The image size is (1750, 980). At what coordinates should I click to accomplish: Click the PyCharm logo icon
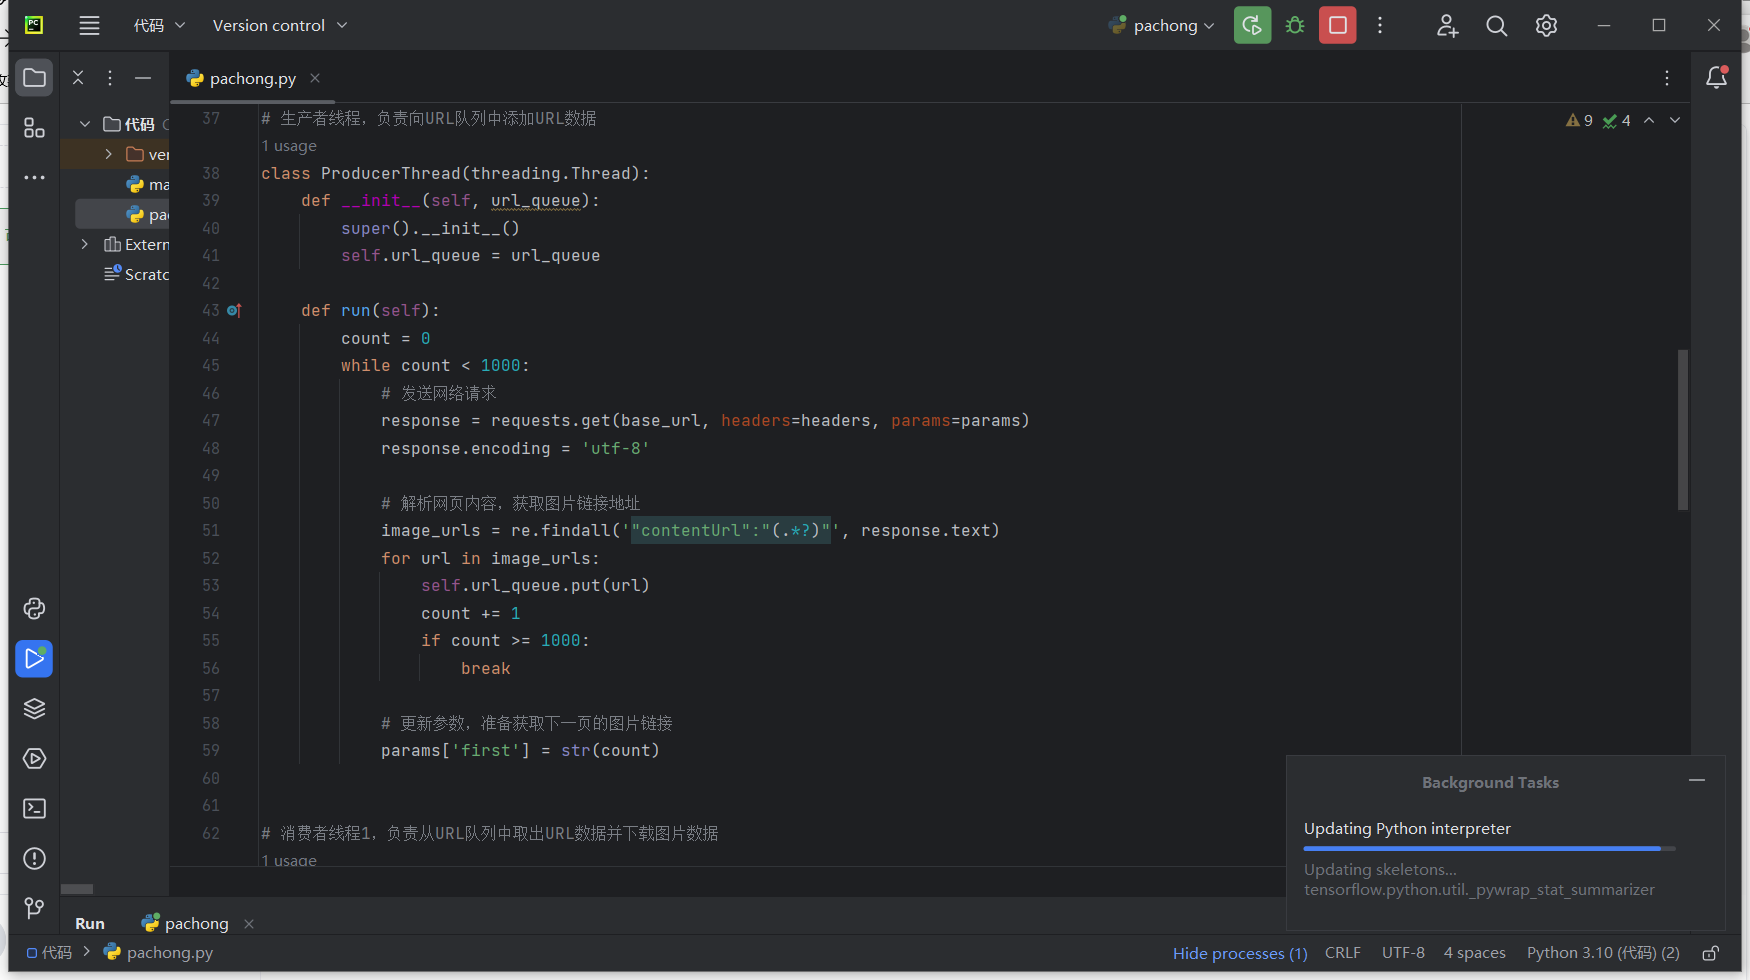(x=34, y=25)
